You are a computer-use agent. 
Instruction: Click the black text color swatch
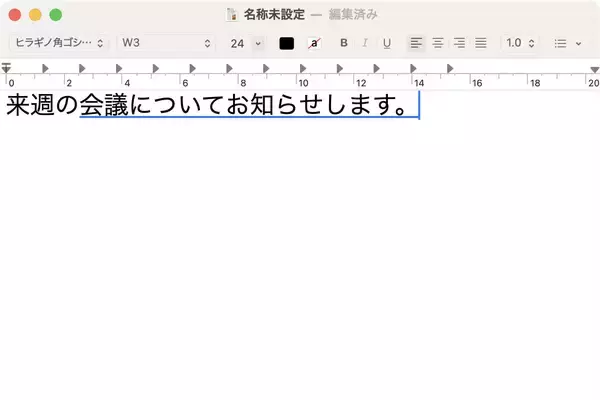pos(287,44)
